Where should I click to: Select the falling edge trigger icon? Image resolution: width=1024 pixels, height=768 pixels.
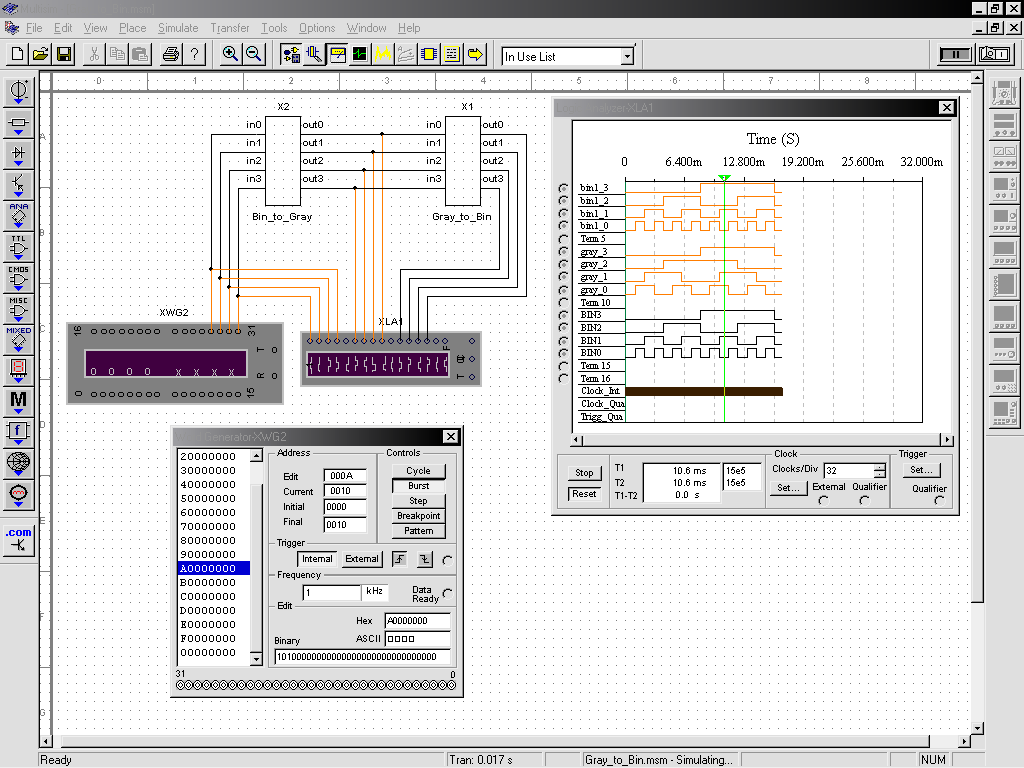click(424, 559)
